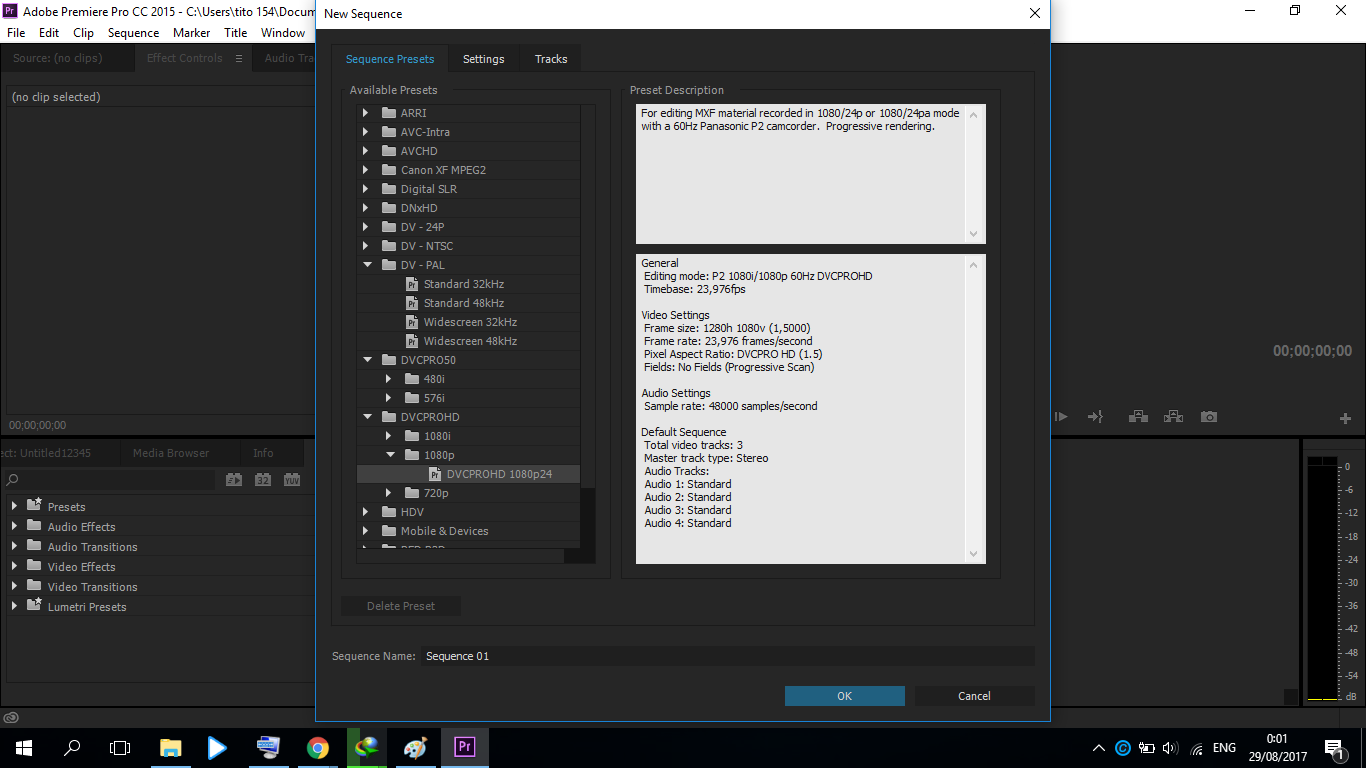1366x768 pixels.
Task: Expand the Audio Transitions bin arrow
Action: coord(14,547)
